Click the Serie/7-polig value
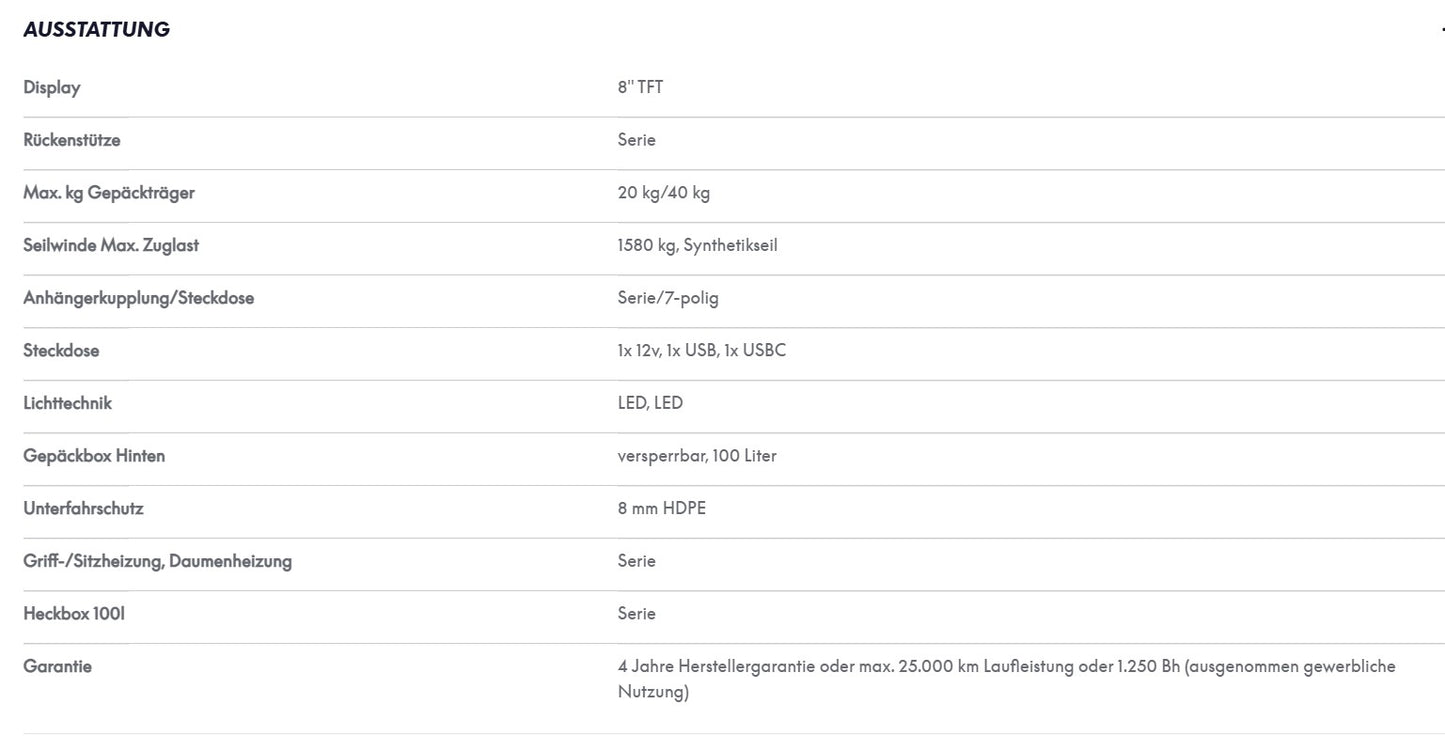The height and width of the screenshot is (751, 1445). [x=668, y=298]
